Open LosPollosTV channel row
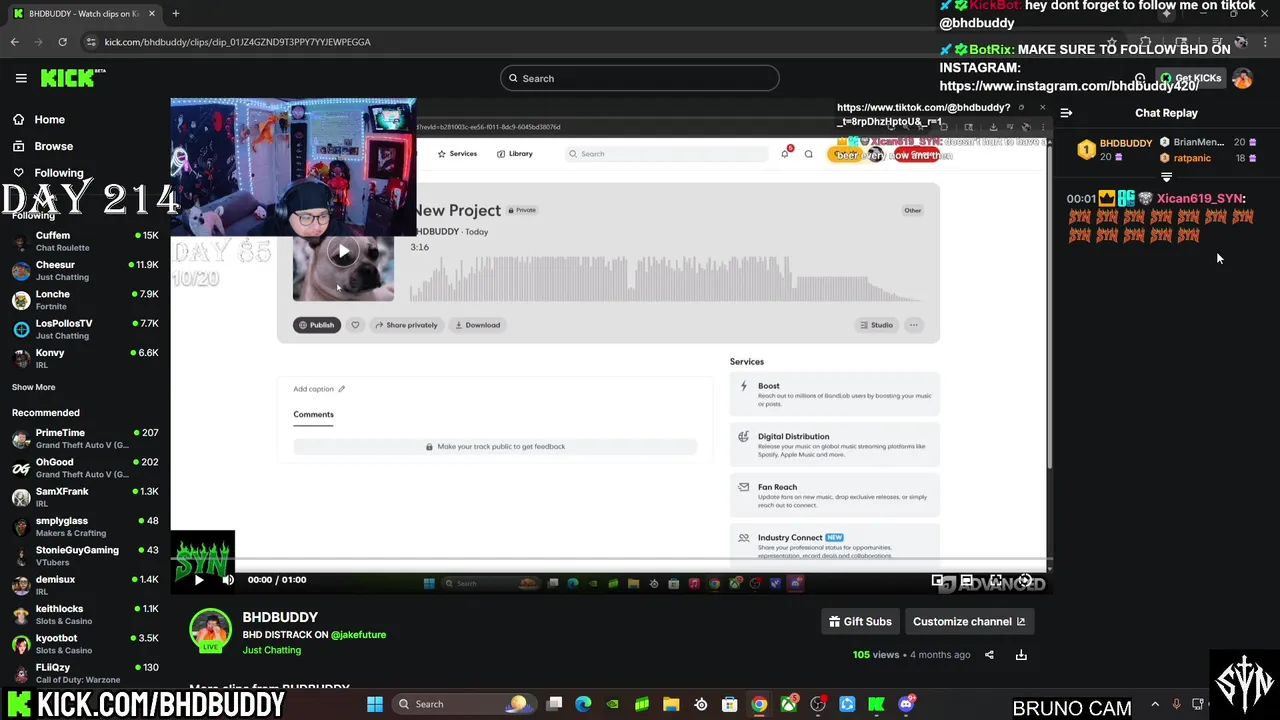 (85, 329)
